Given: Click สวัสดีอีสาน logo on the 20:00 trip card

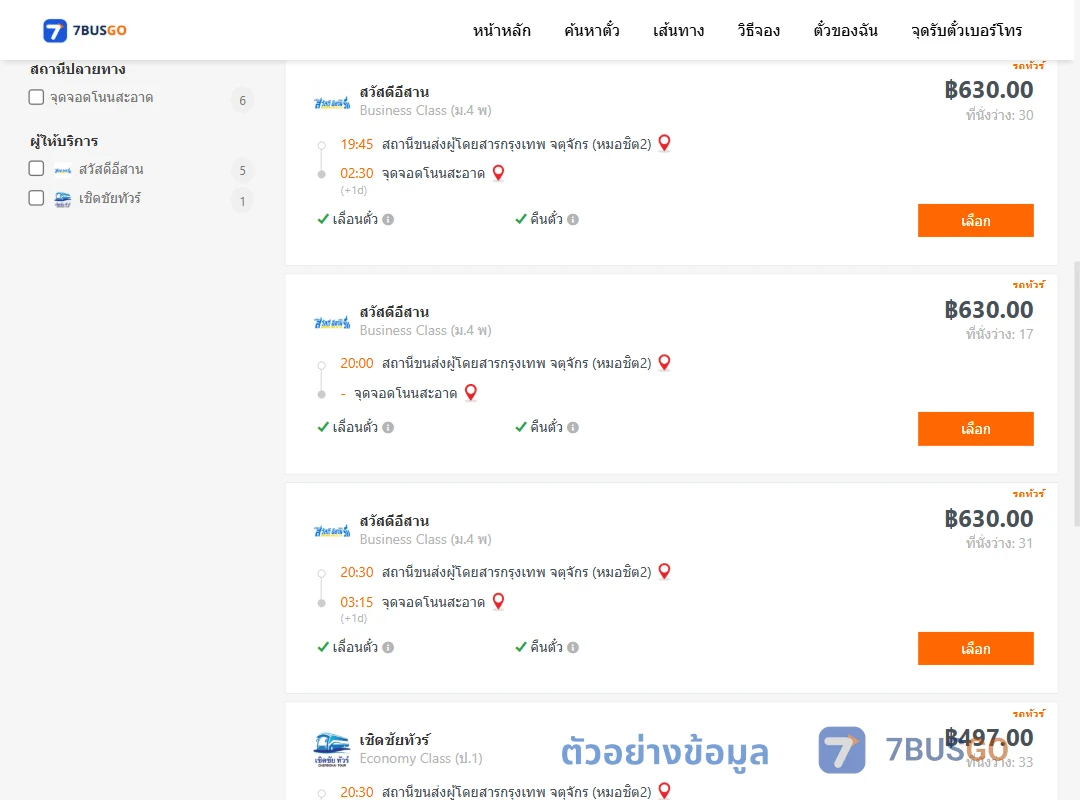Looking at the screenshot, I should point(332,322).
